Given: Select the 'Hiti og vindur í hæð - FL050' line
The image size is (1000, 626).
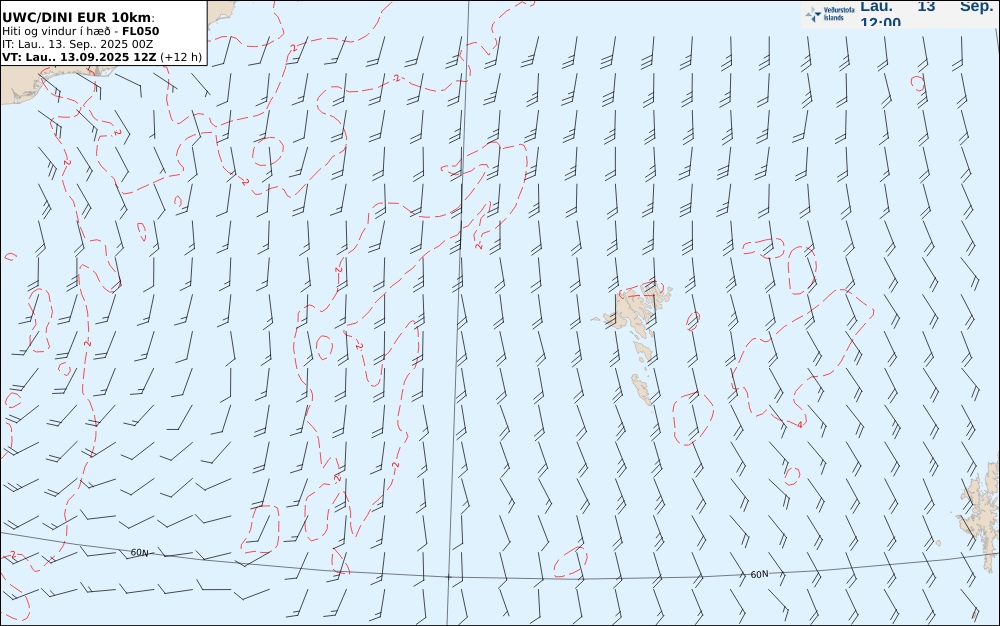Looking at the screenshot, I should 80,31.
